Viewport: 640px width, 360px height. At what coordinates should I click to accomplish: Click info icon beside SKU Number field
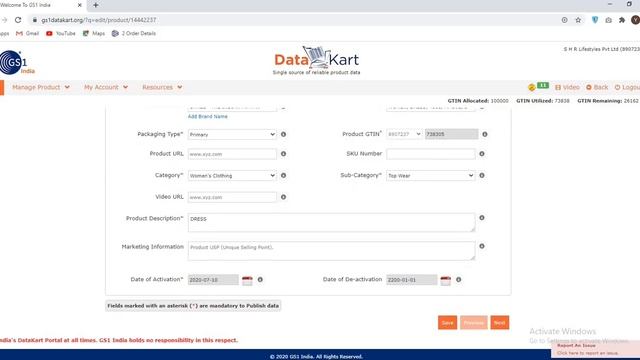click(482, 154)
